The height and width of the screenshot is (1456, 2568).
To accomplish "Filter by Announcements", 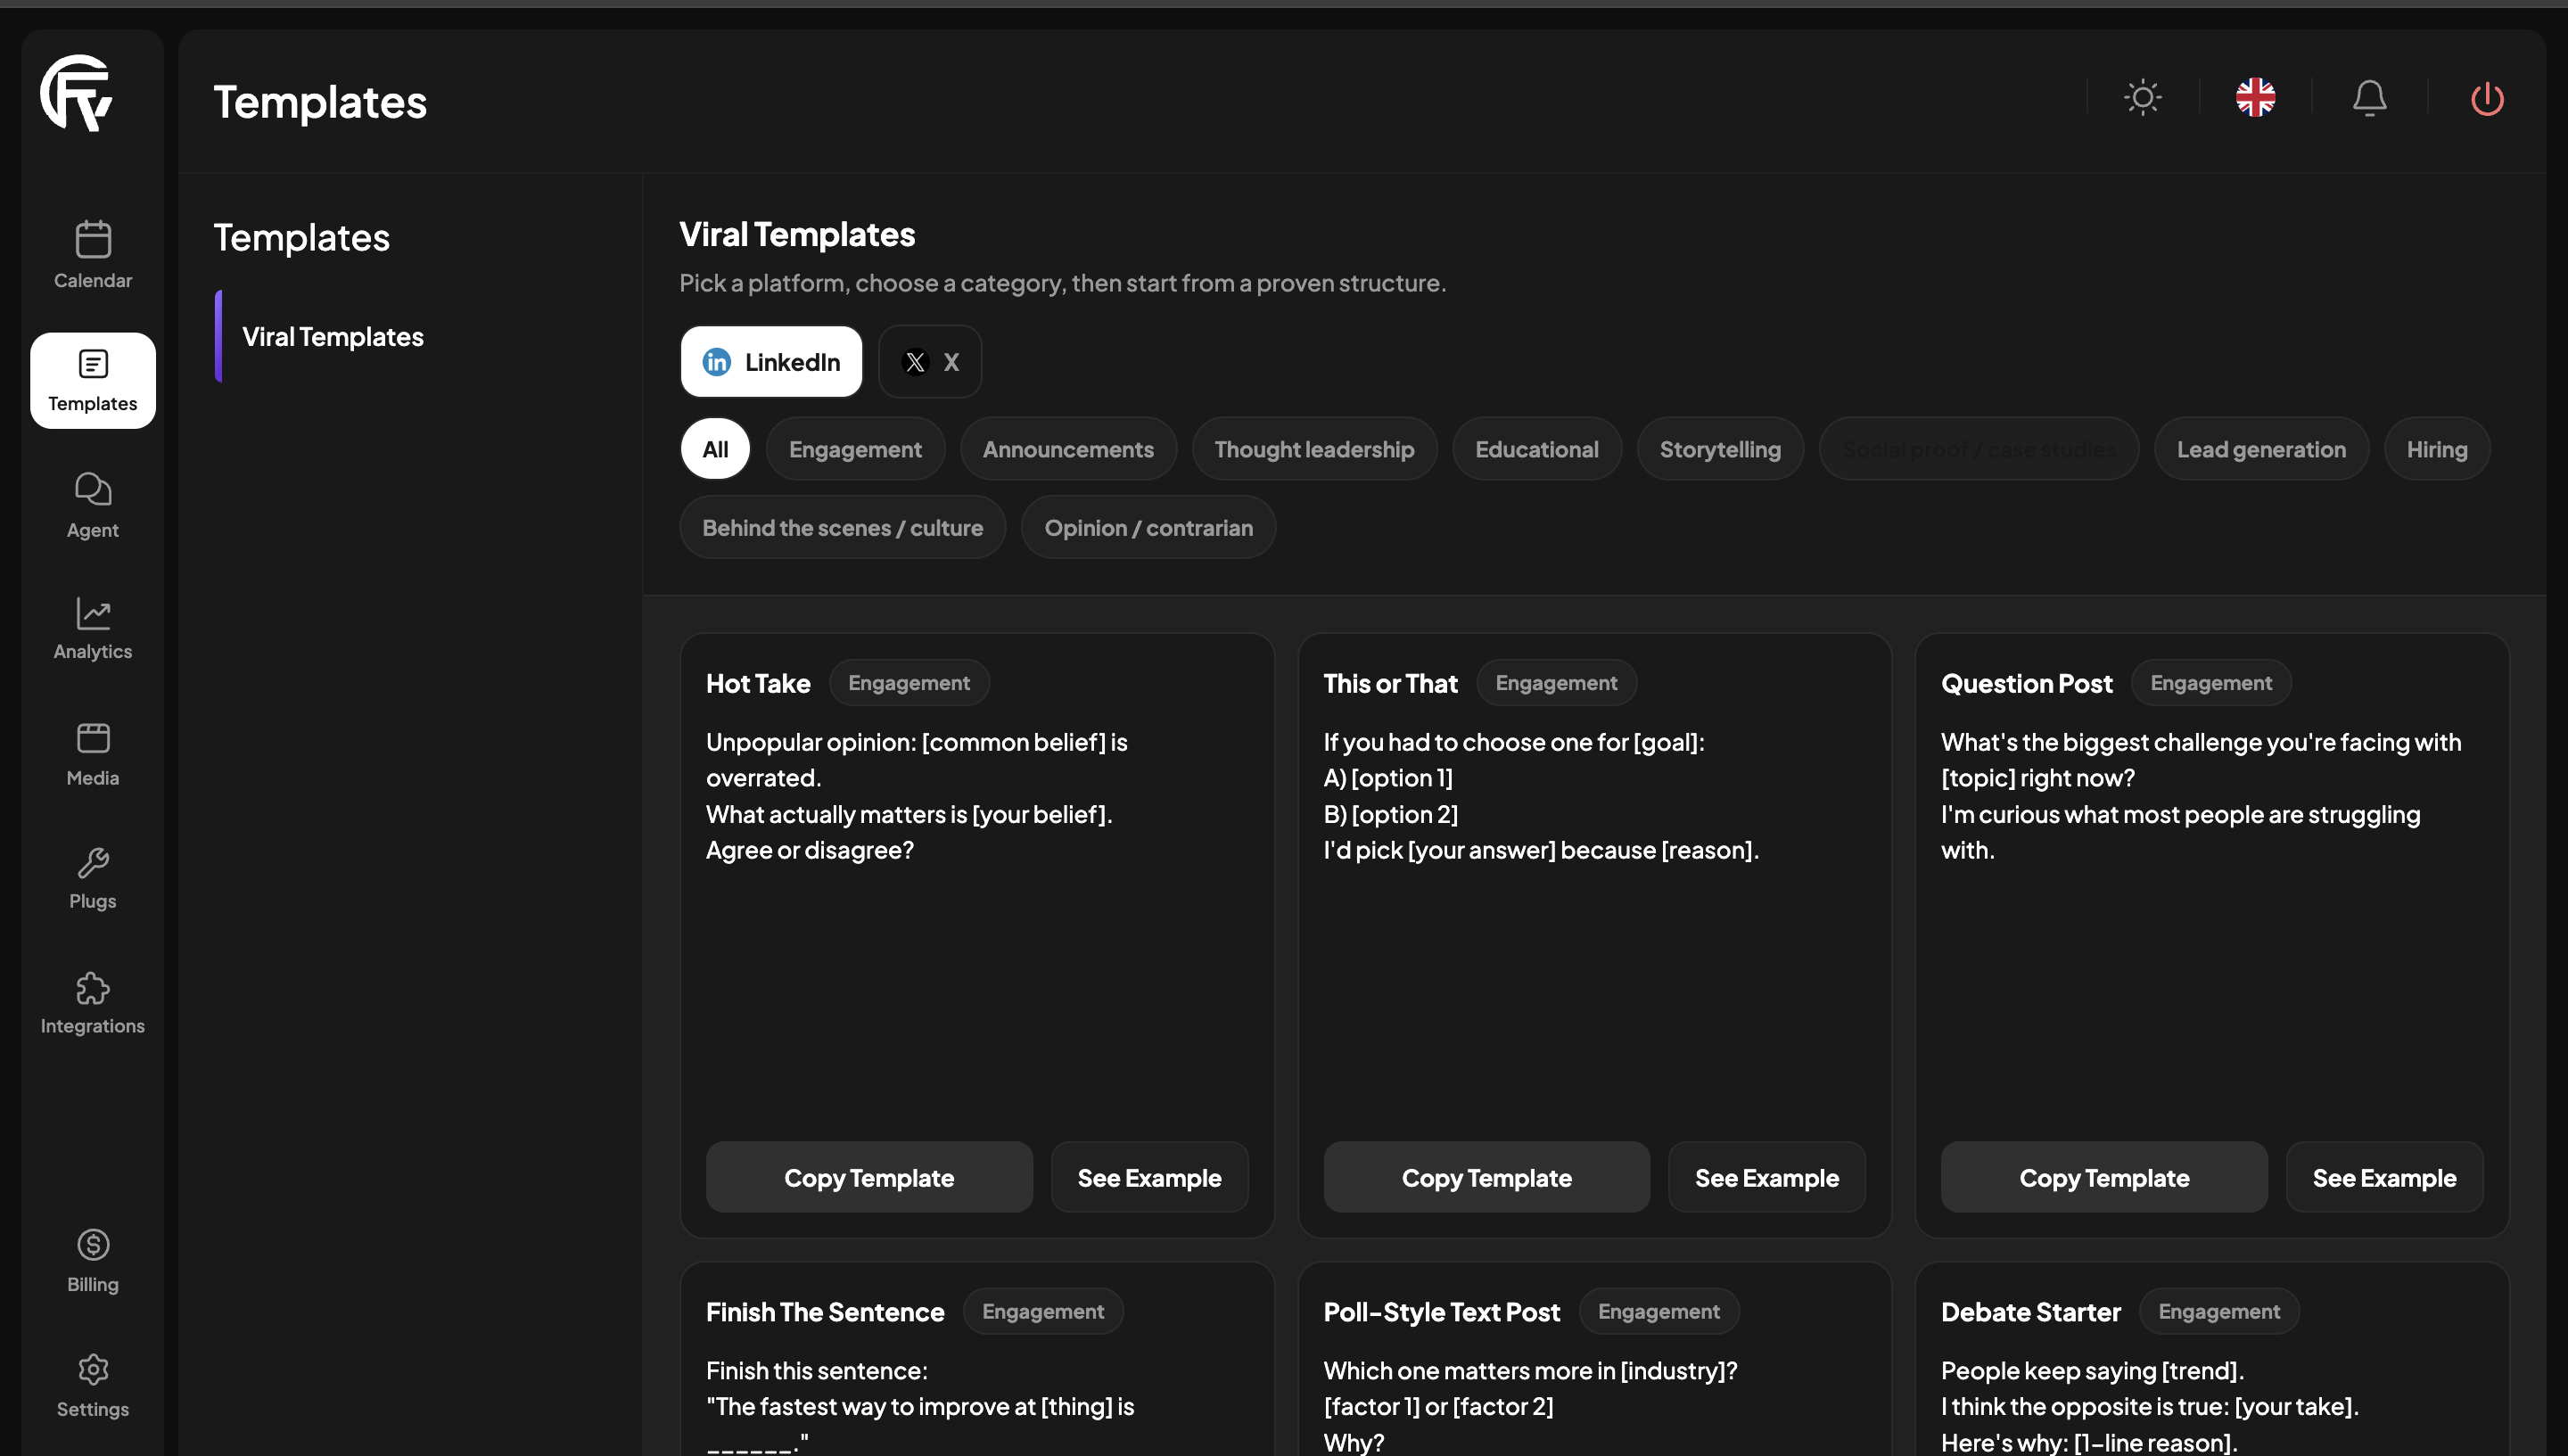I will (x=1068, y=449).
